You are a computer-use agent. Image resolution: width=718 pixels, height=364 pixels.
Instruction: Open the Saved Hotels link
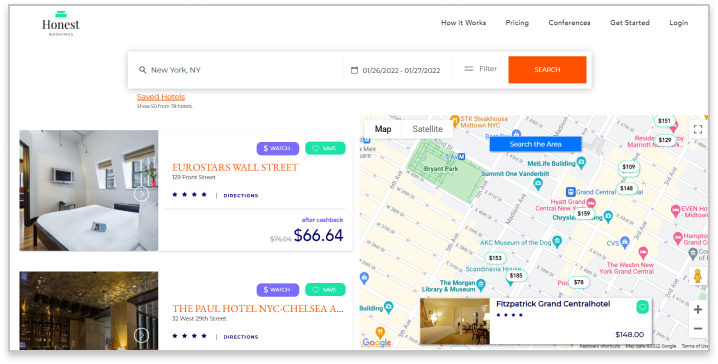coord(161,97)
